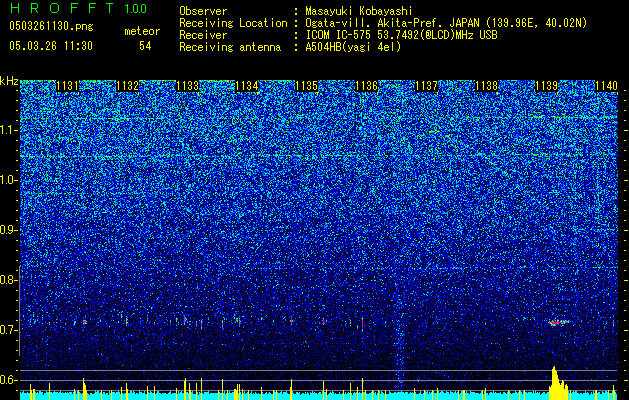Click the 0.6 kHz axis tick label
Viewport: 629px width, 400px height.
tap(8, 380)
